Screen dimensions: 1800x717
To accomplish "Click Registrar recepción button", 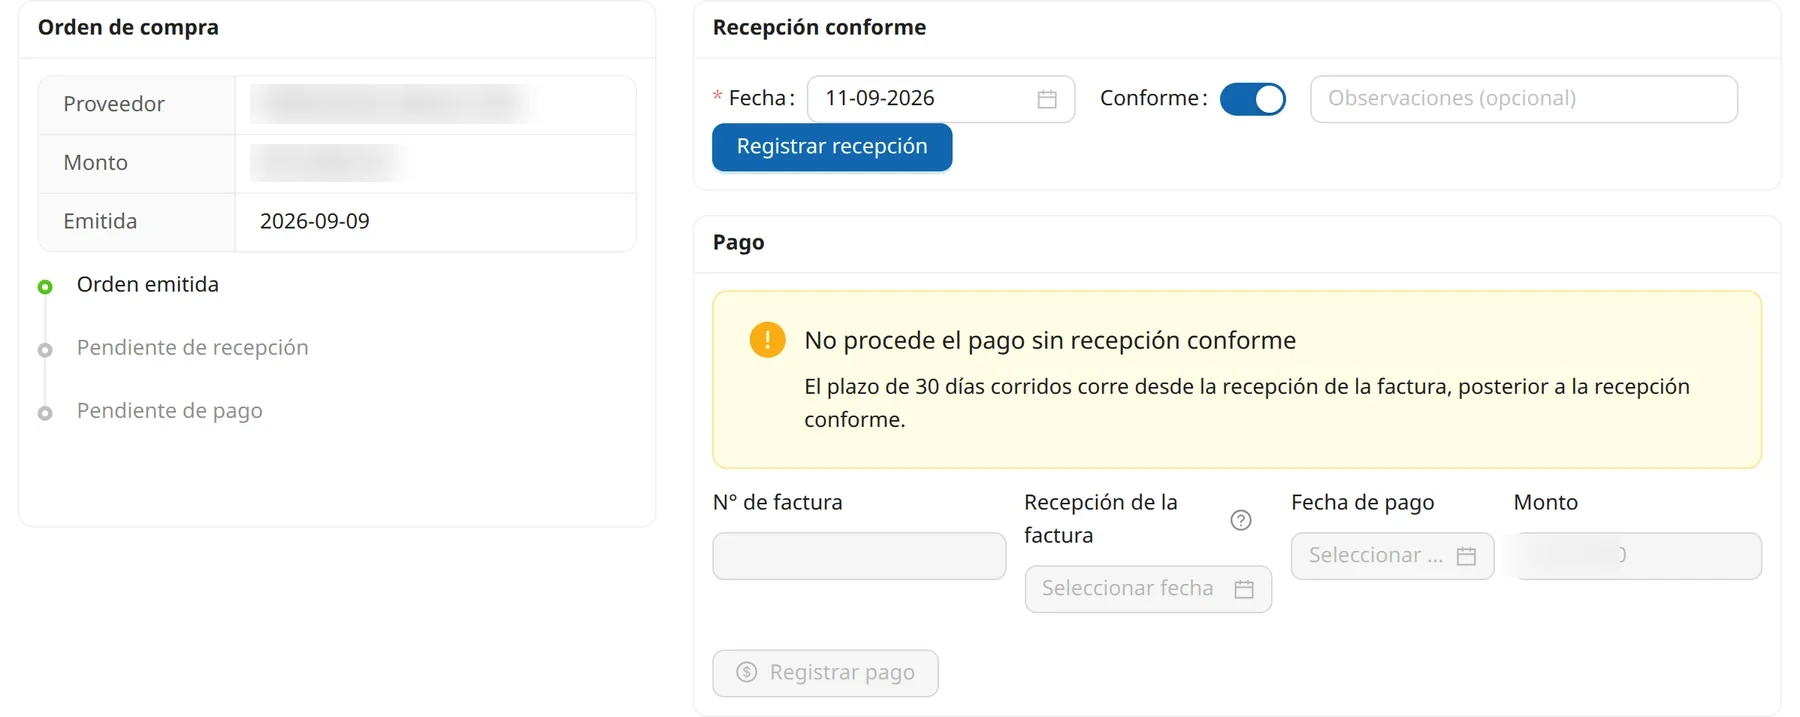I will pos(832,147).
